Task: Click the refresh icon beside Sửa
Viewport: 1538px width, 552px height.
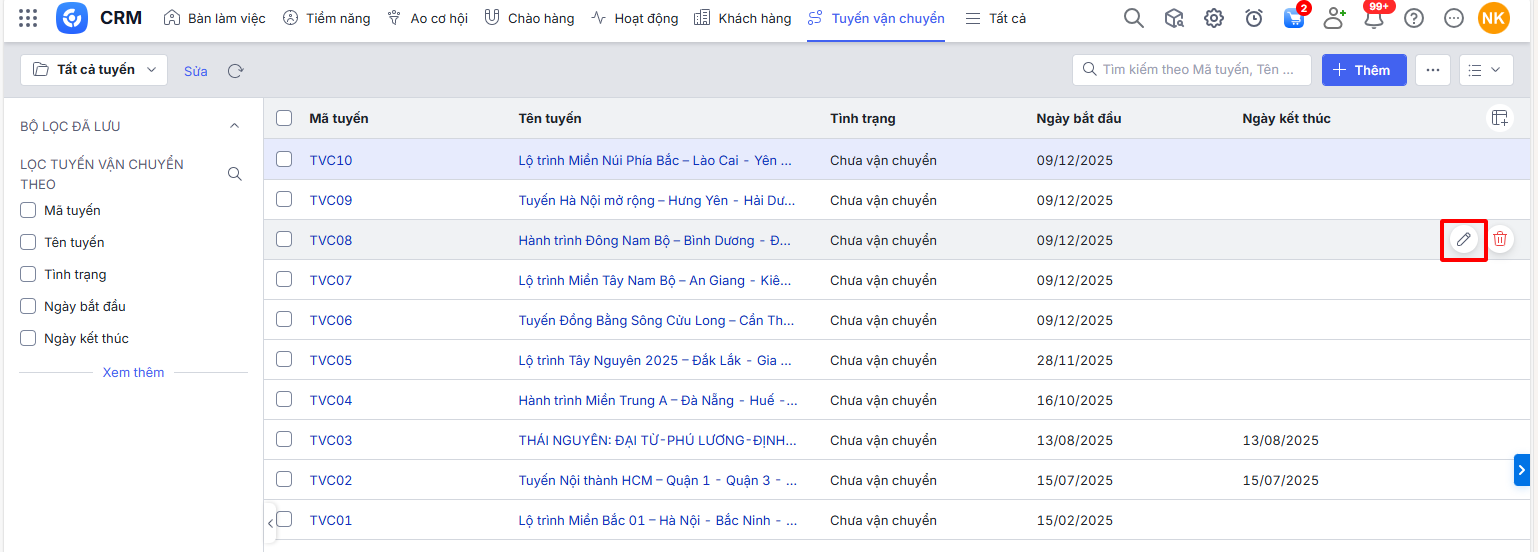Action: pyautogui.click(x=236, y=71)
